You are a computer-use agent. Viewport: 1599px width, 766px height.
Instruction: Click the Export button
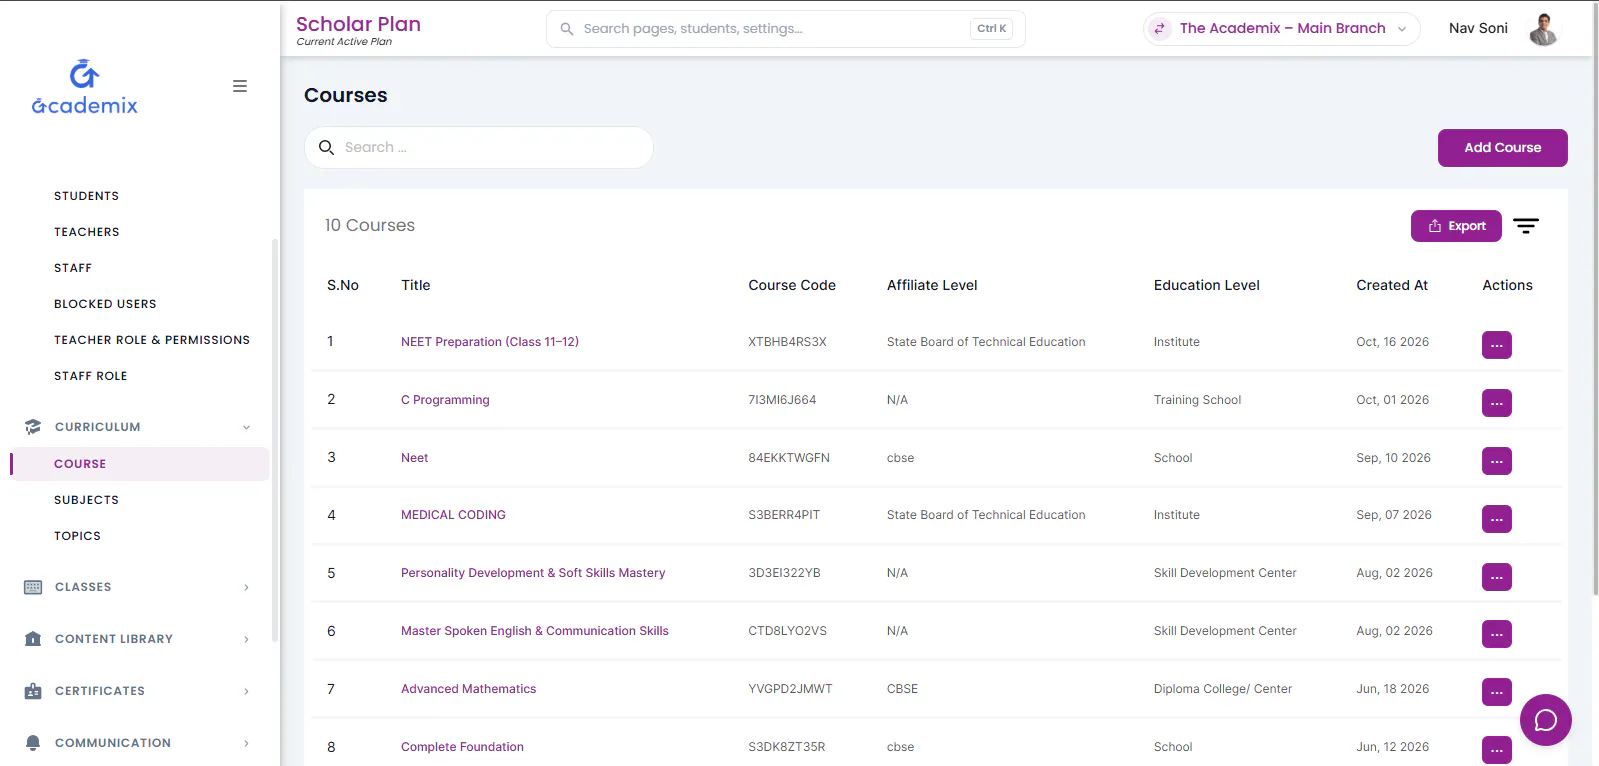click(x=1456, y=226)
